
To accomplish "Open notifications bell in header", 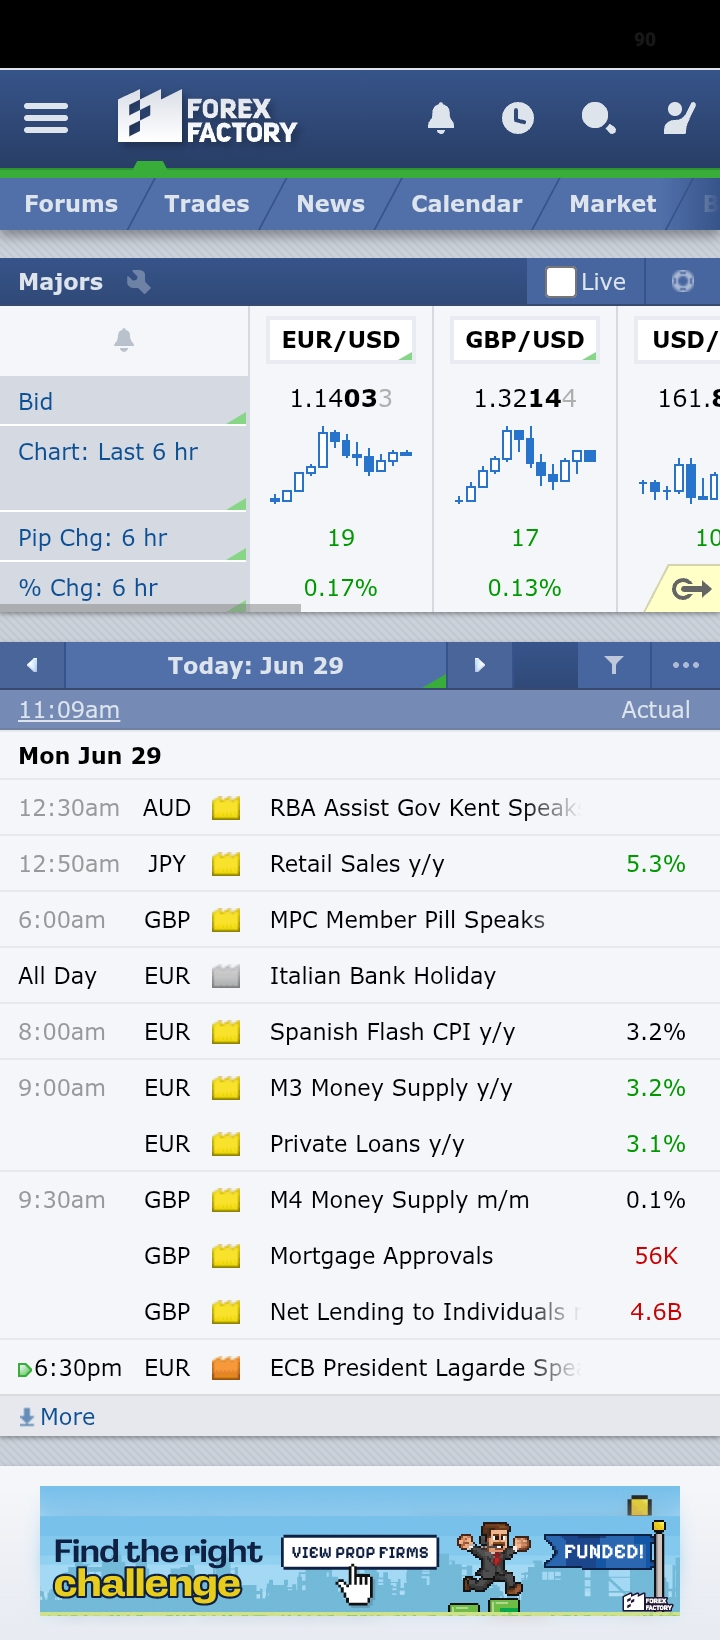I will click(441, 118).
